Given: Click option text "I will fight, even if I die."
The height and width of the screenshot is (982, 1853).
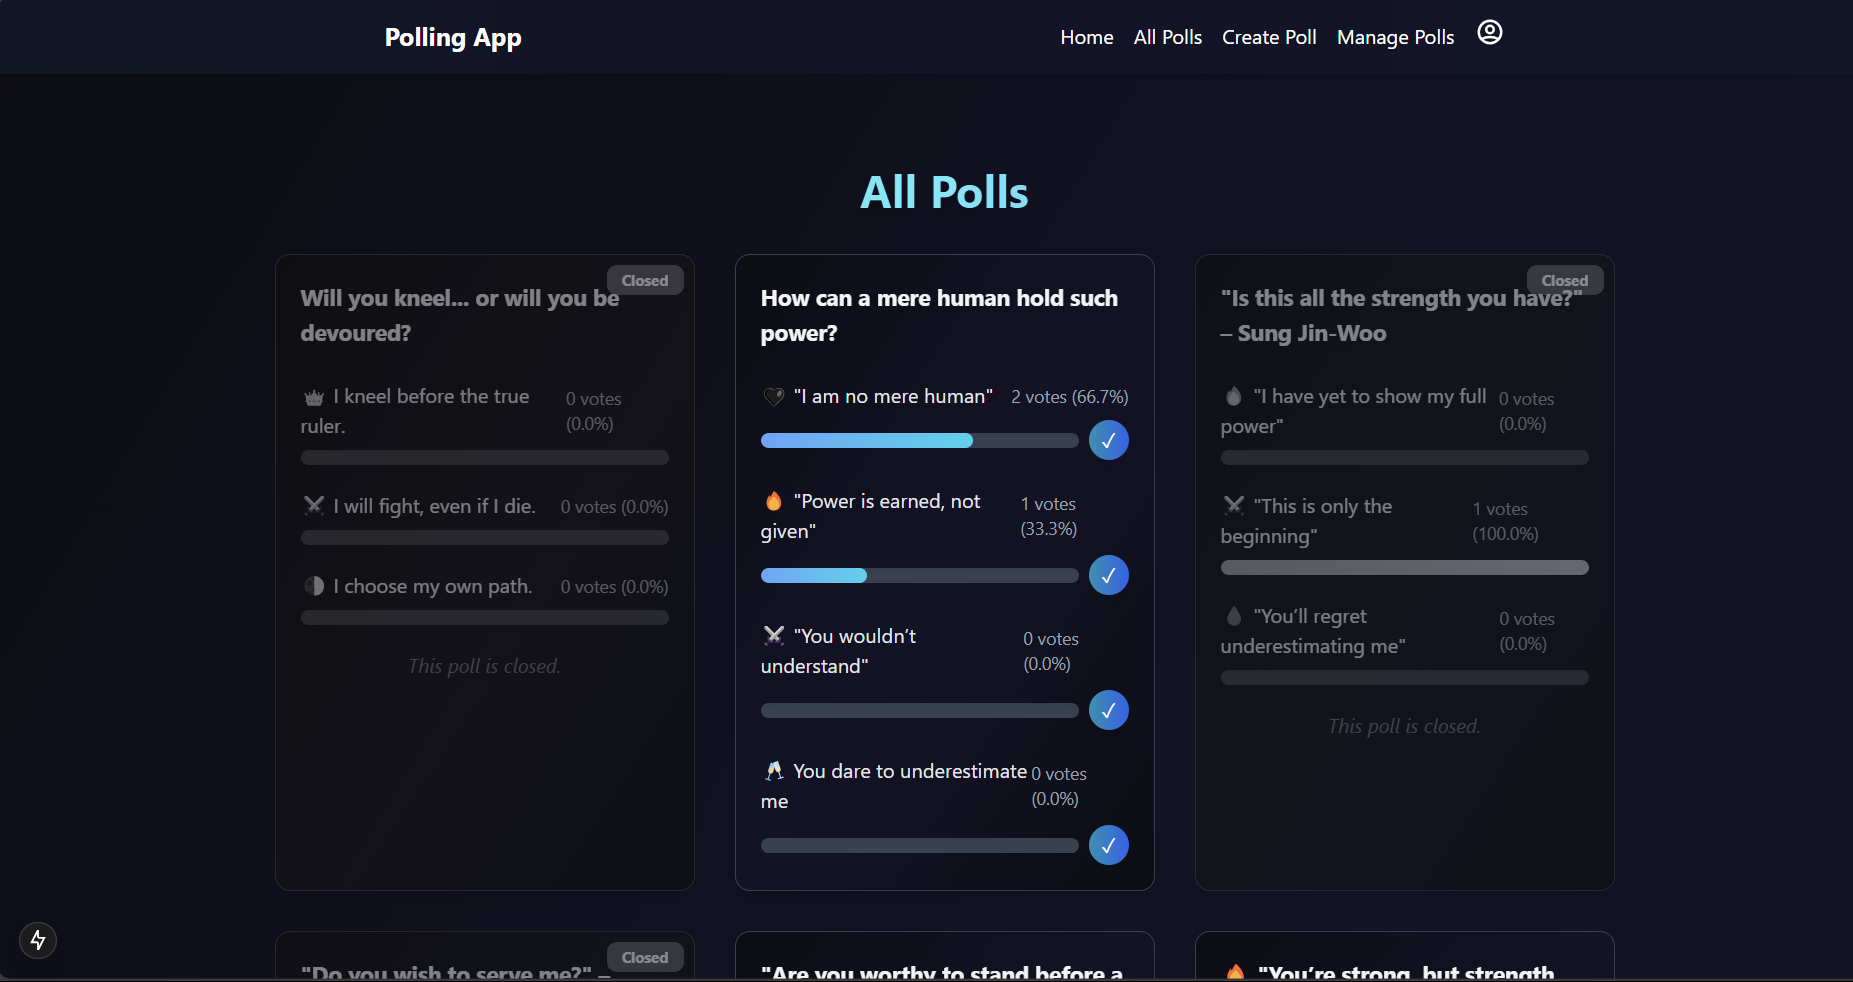Looking at the screenshot, I should coord(434,506).
